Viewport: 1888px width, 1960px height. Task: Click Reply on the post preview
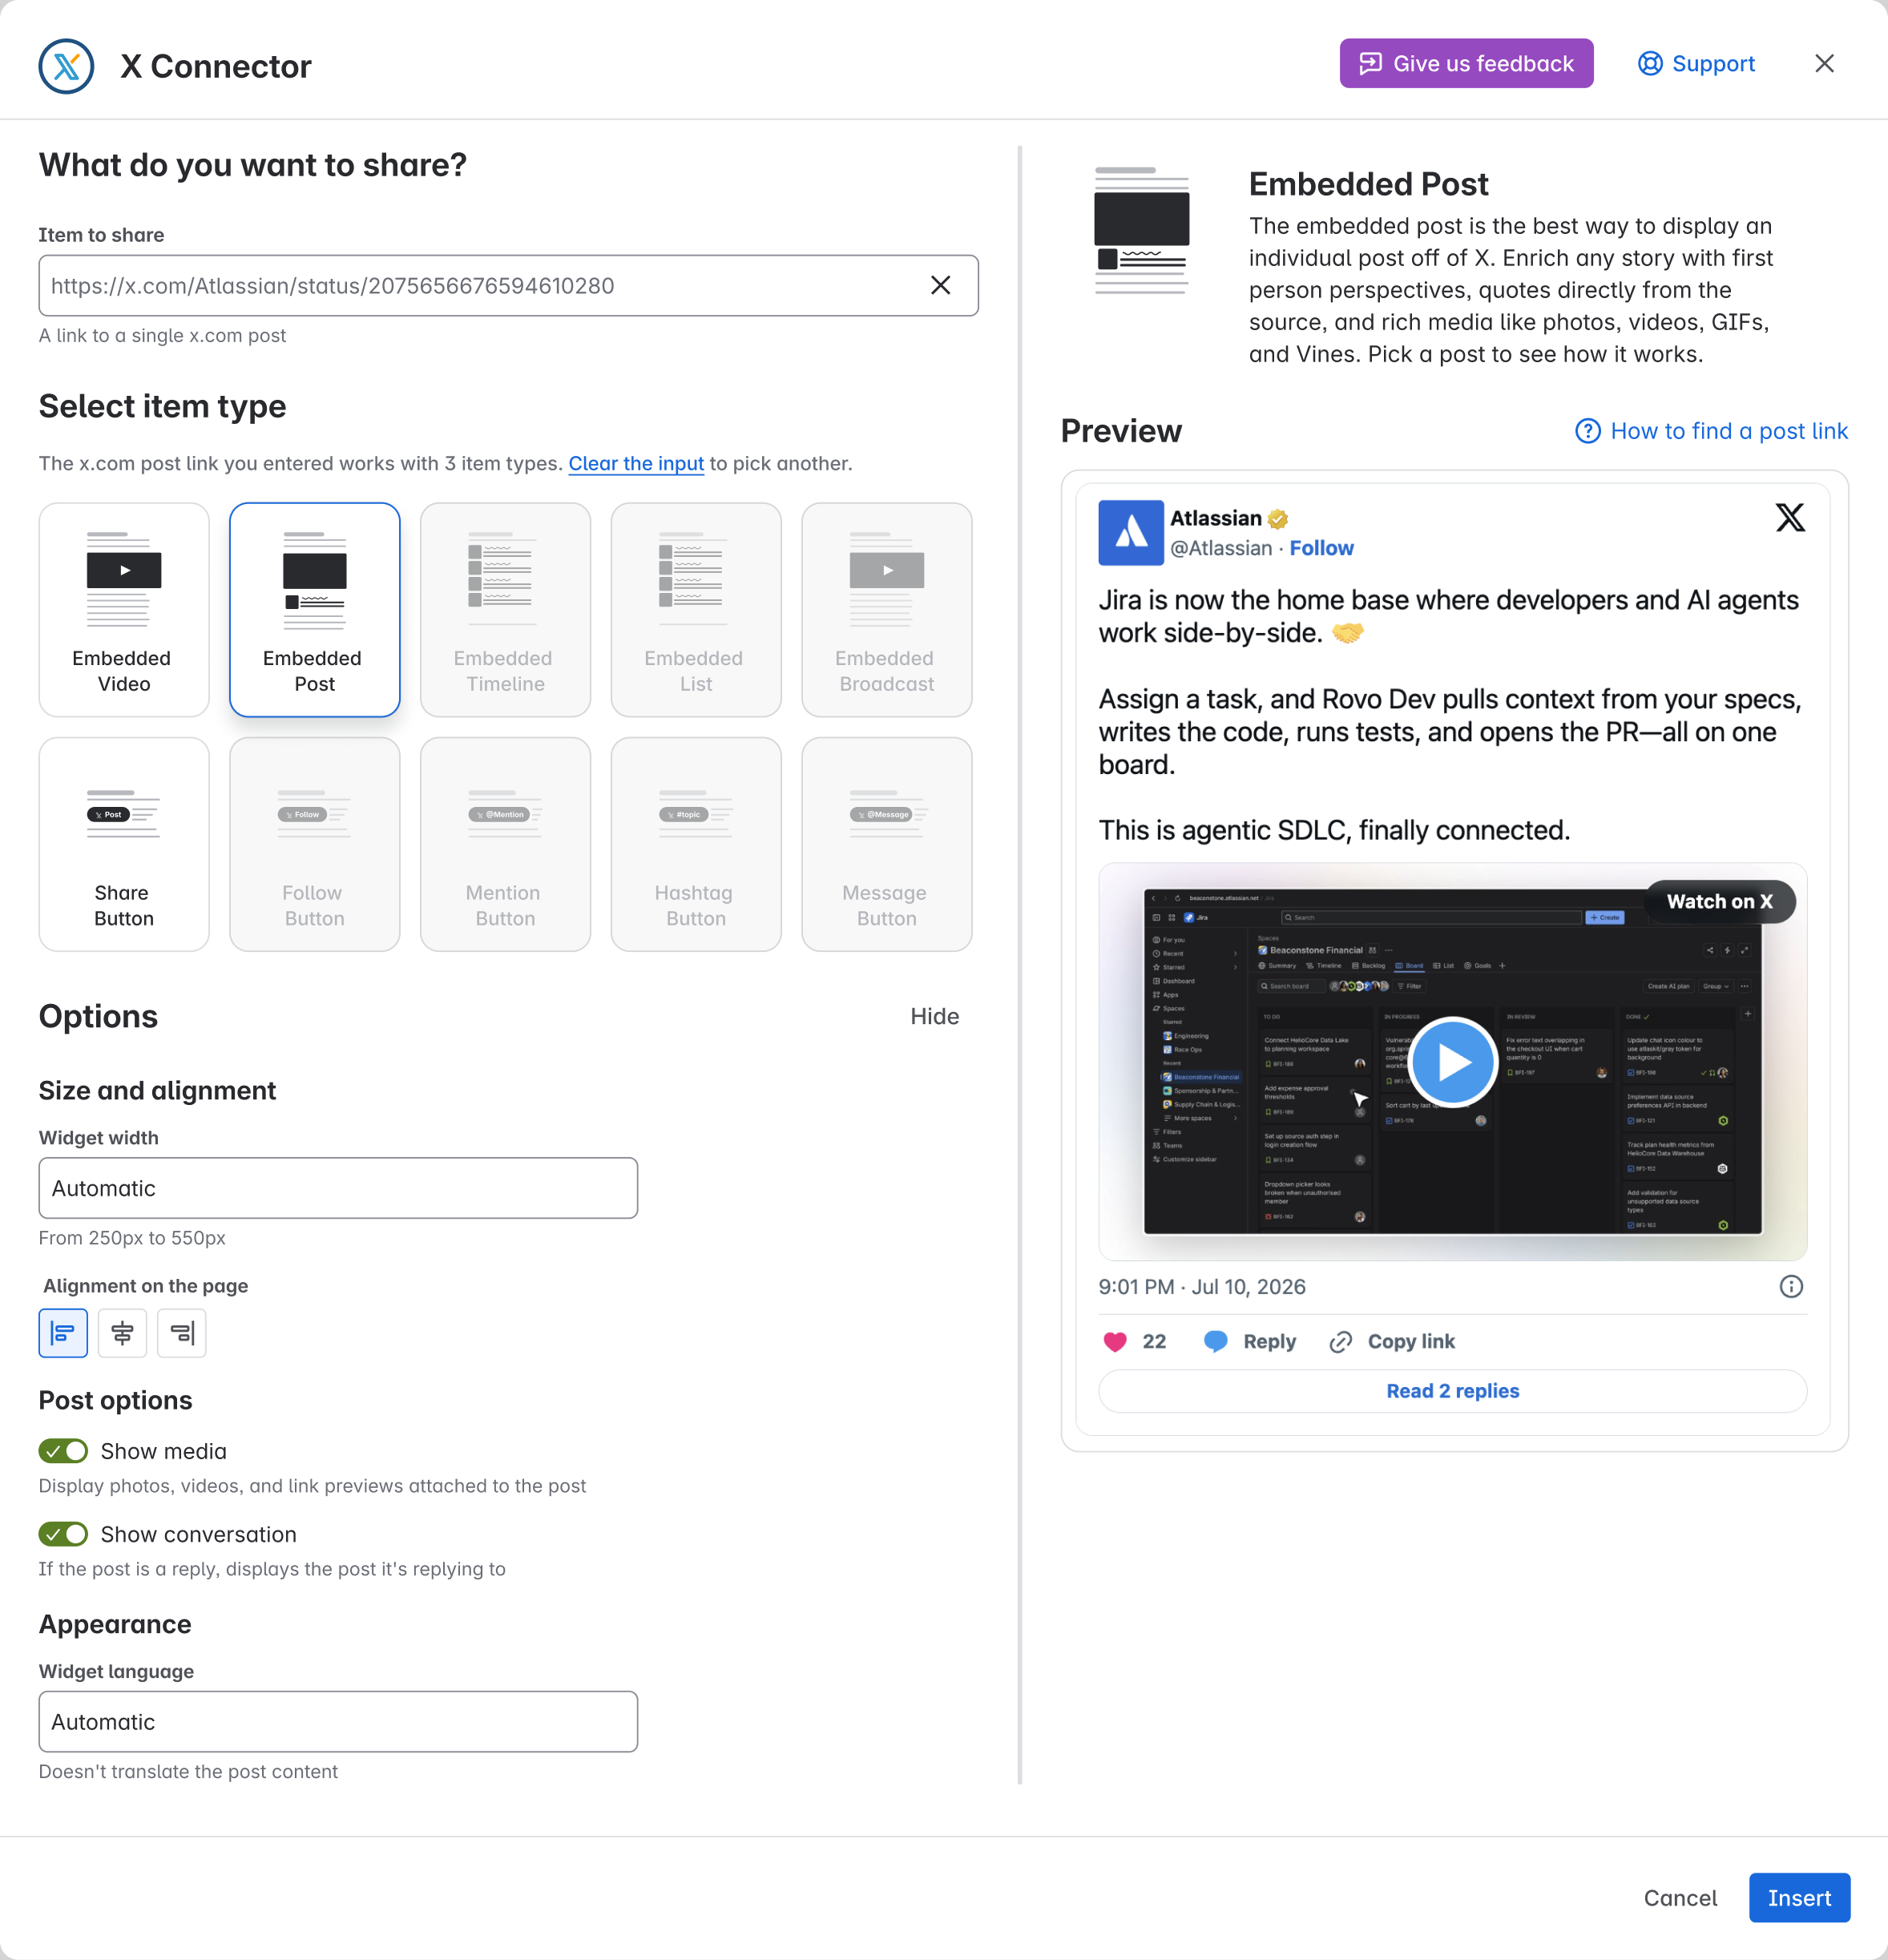point(1250,1341)
